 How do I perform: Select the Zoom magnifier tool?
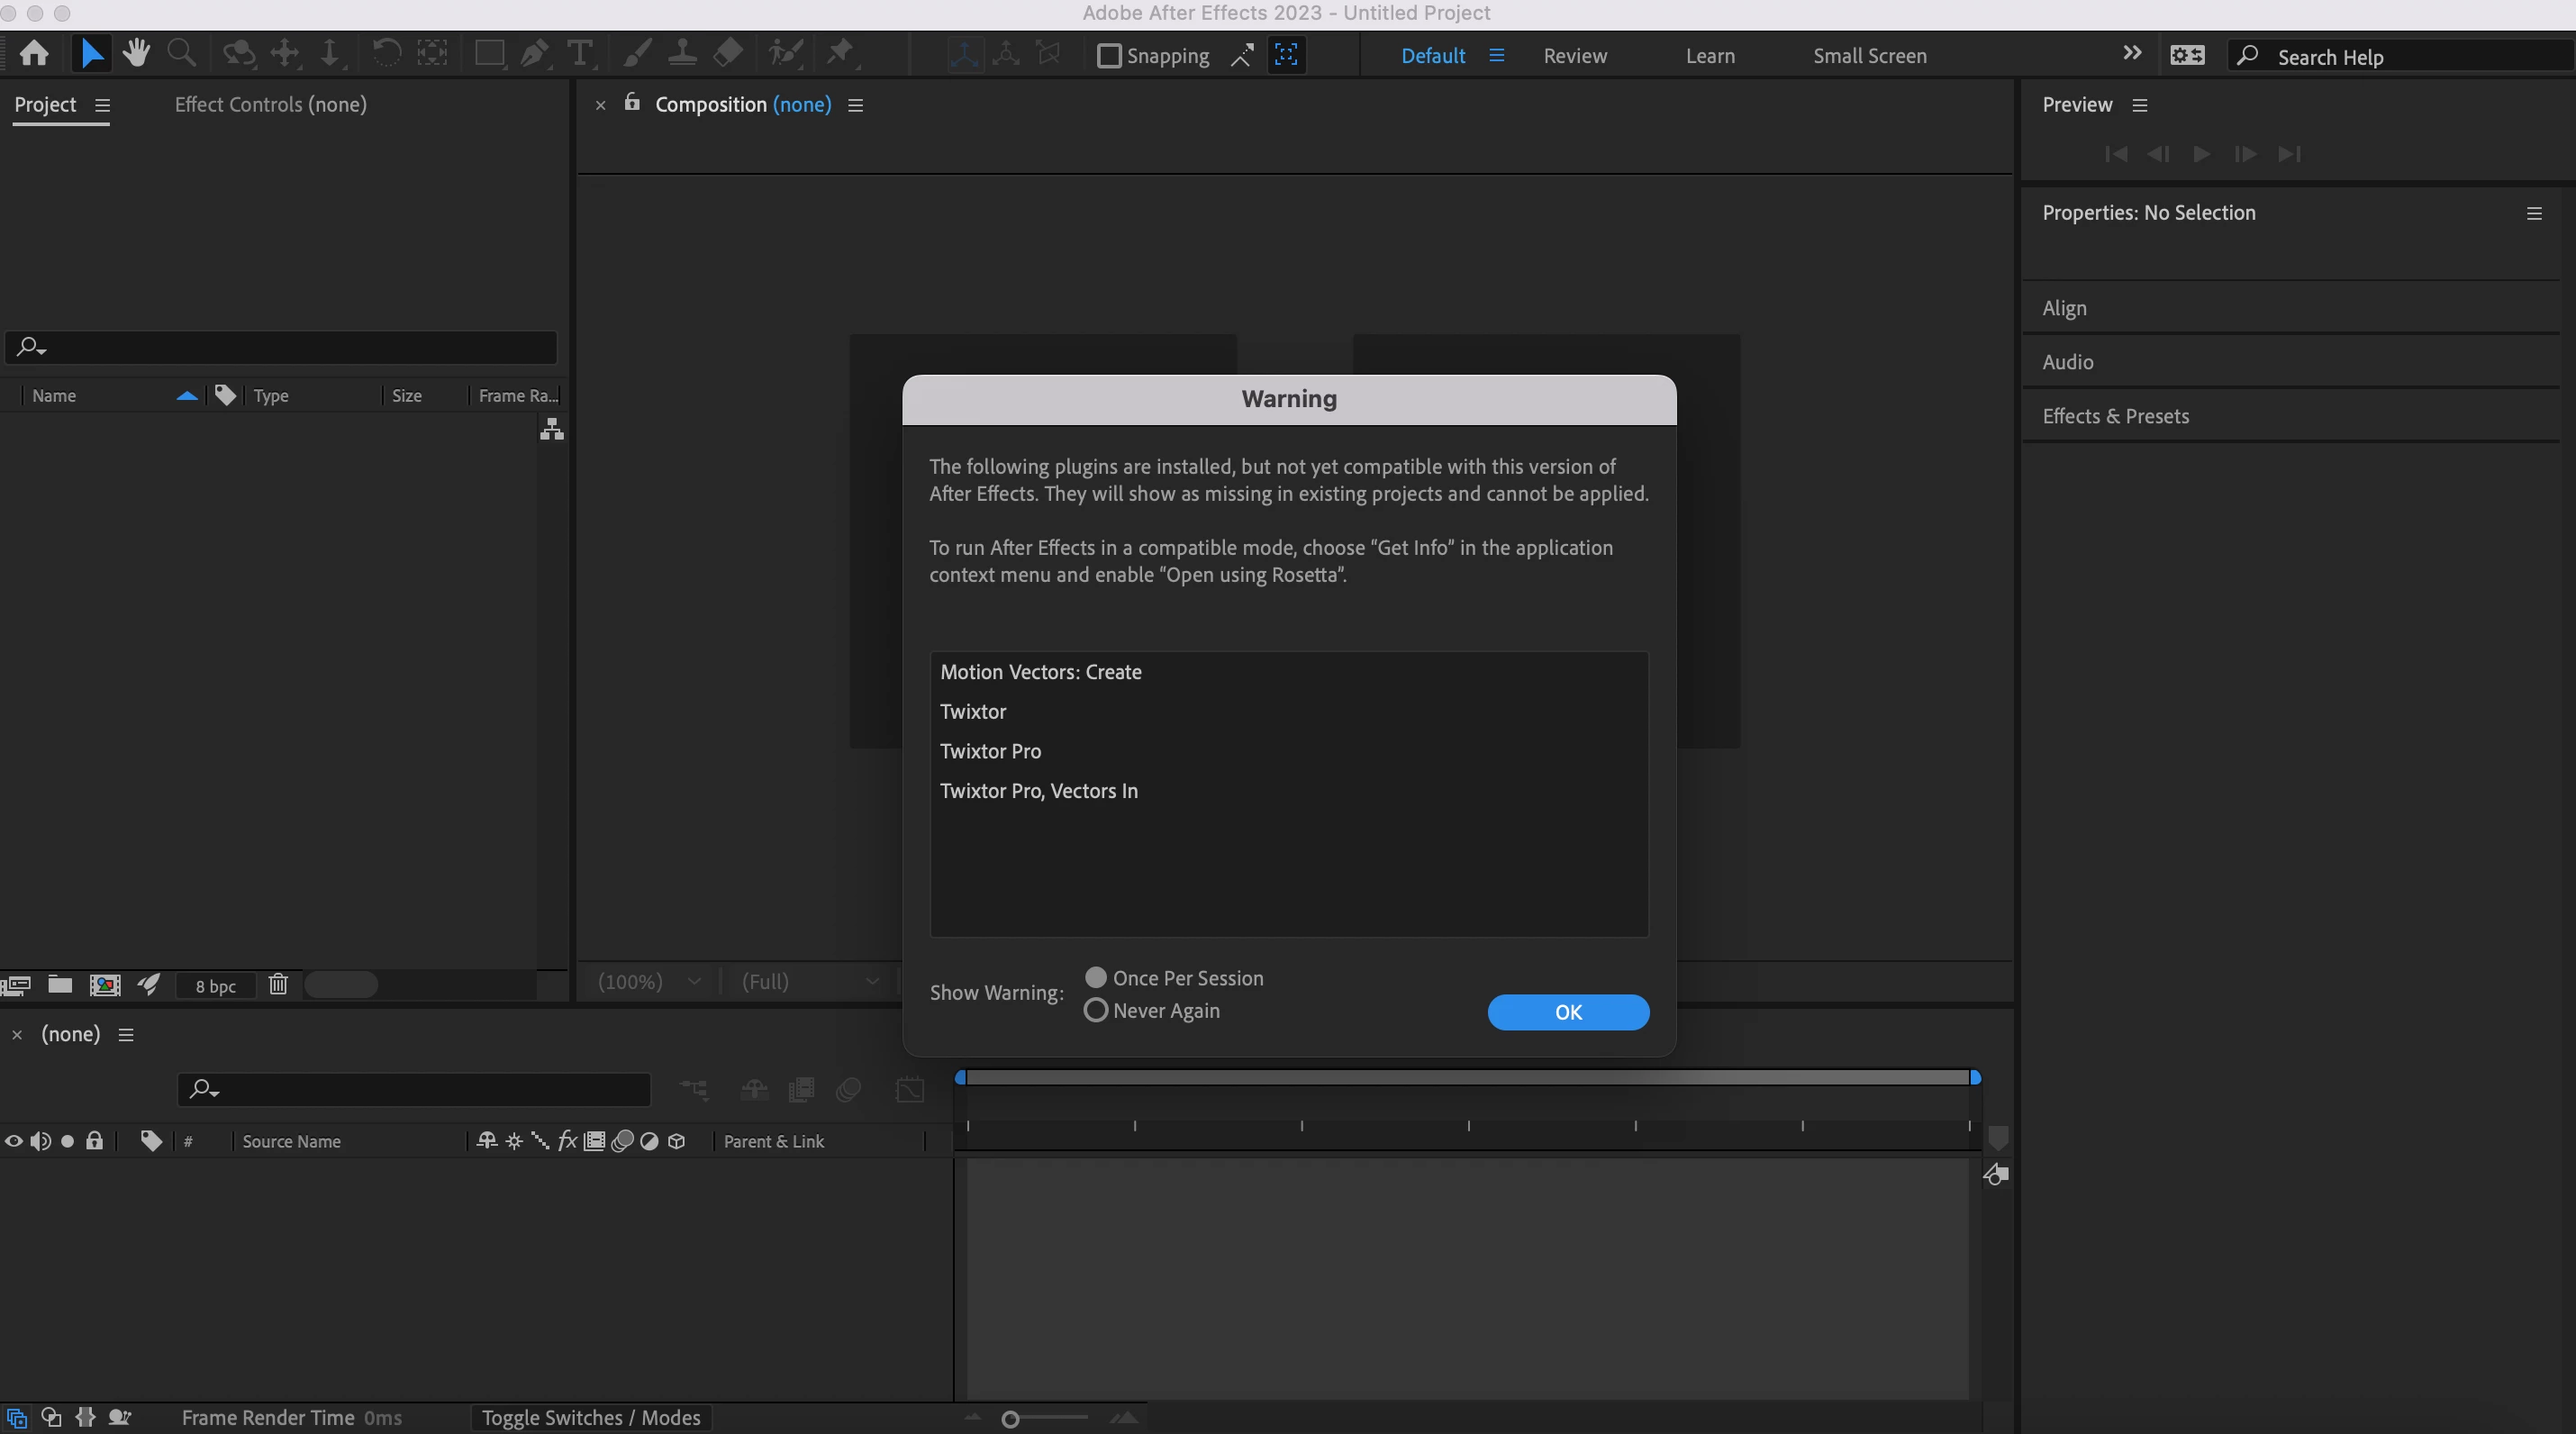click(181, 53)
